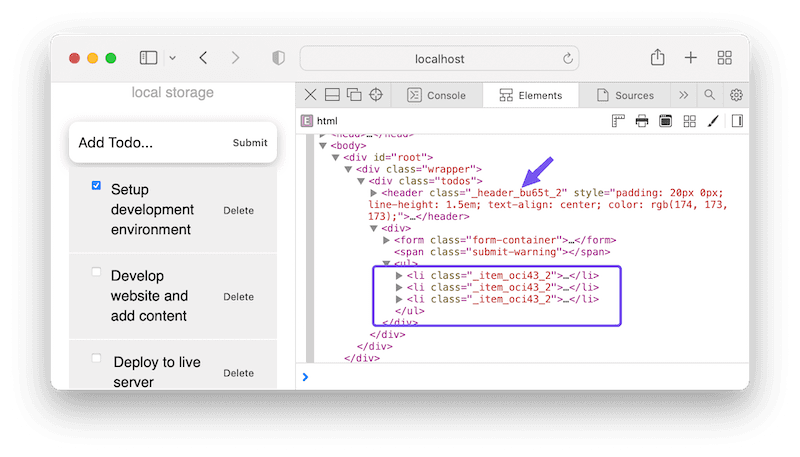Expand the header _header_bu65t_2 node
Screen dimensions: 800x457
click(x=374, y=192)
